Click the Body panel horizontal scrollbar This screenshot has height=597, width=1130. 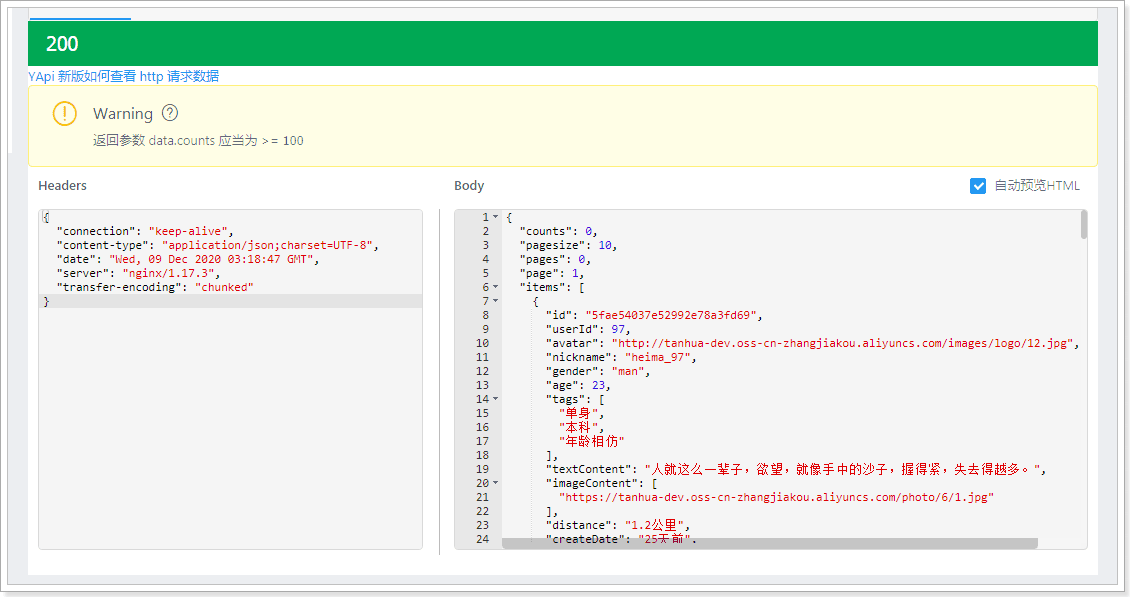769,543
